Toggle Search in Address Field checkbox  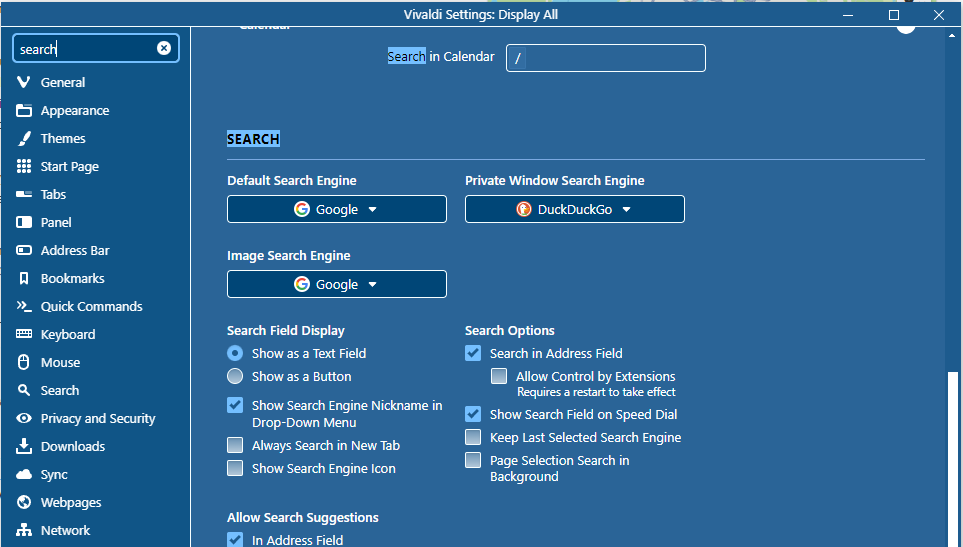point(473,353)
